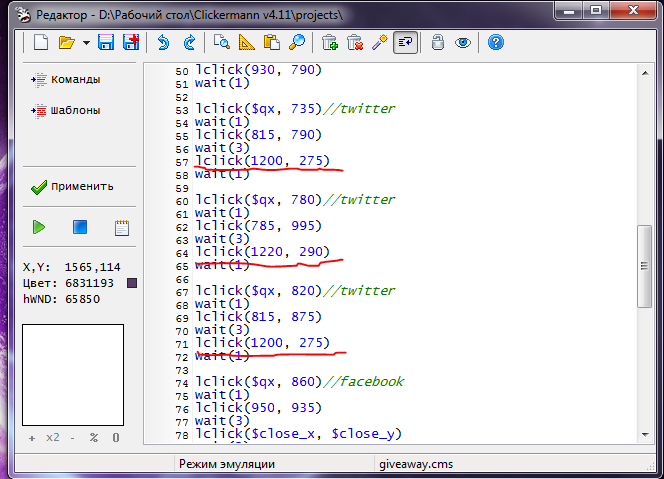664x479 pixels.
Task: Open the Шаблоны templates list
Action: point(66,111)
